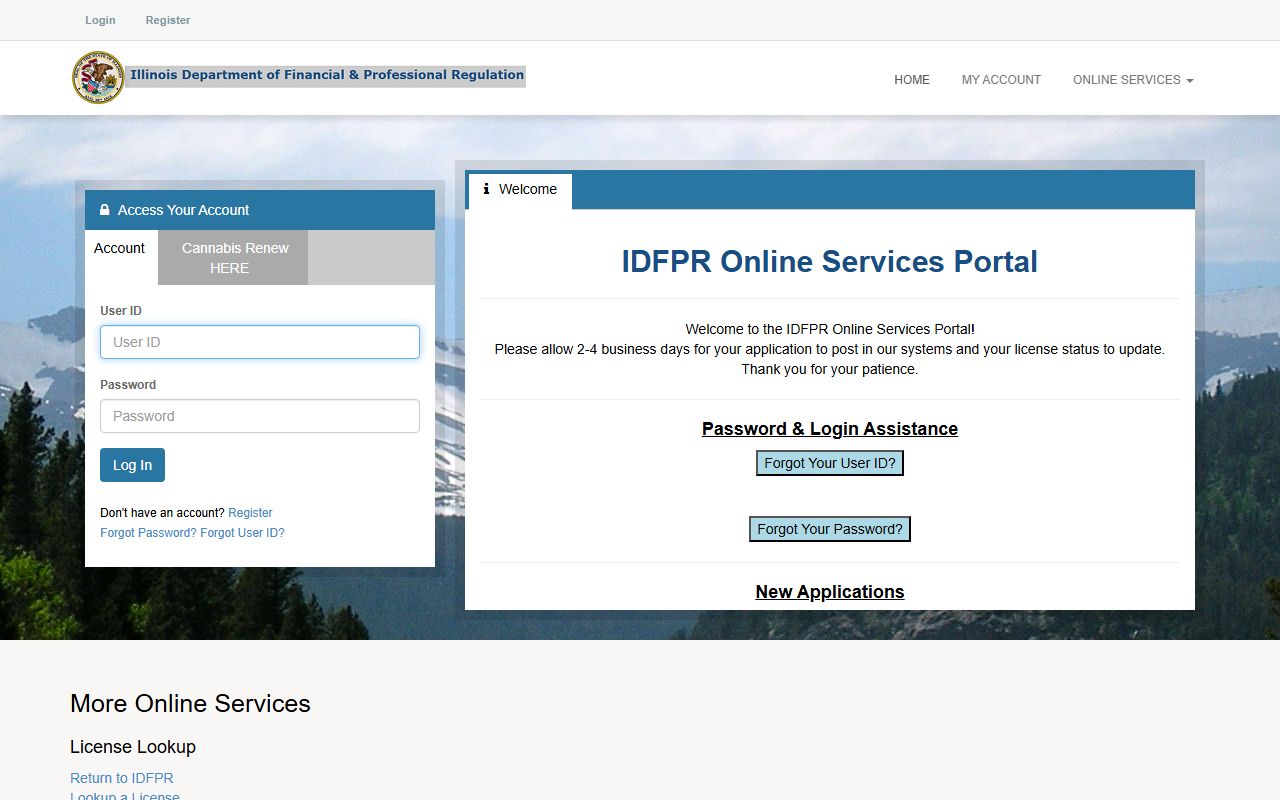Switch to the Cannabis Renew HERE tab

pyautogui.click(x=234, y=258)
